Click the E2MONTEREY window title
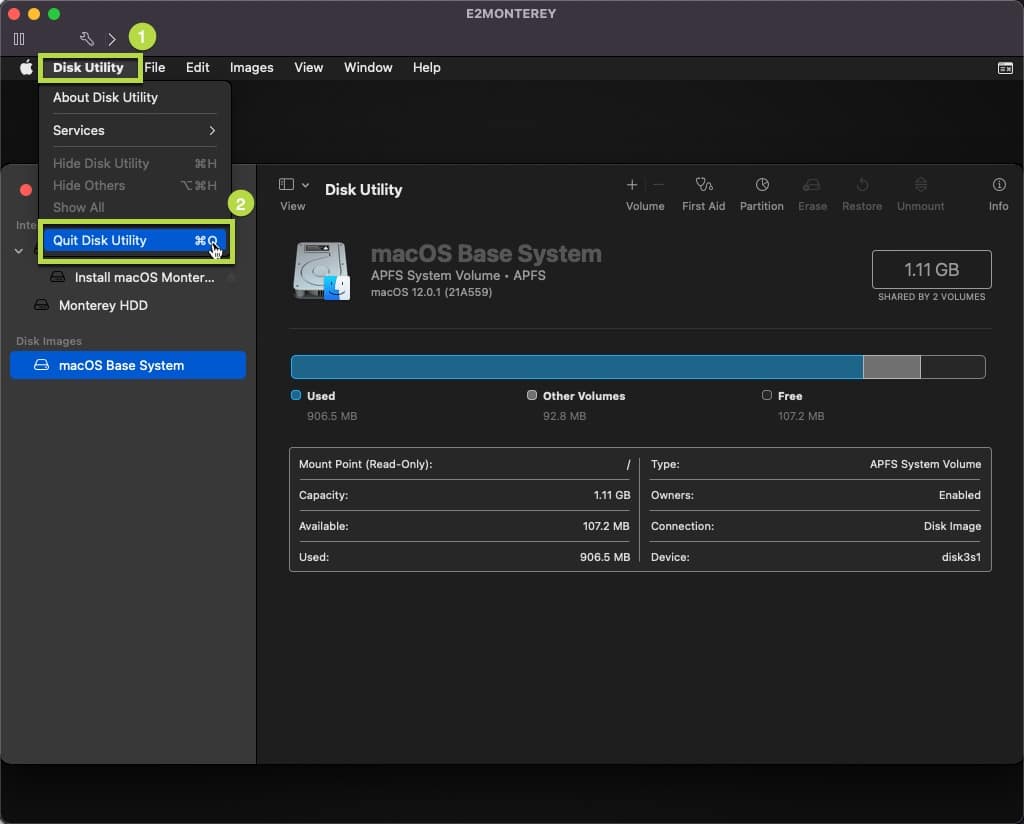1024x824 pixels. (x=511, y=14)
